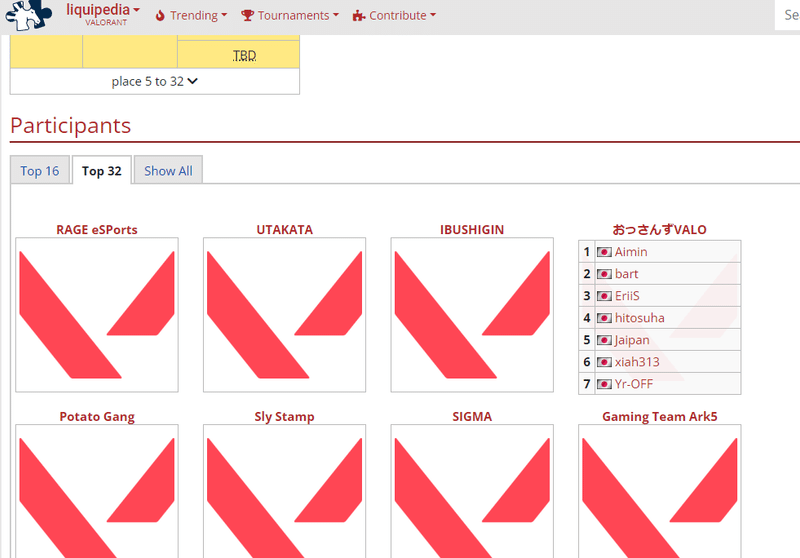Click RAGE eSPorts team logo card
Screen dimensions: 800x558
[x=97, y=315]
